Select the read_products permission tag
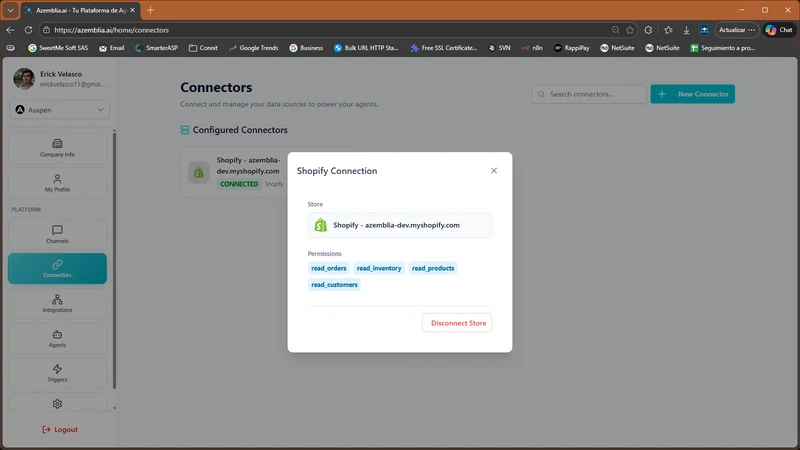800x450 pixels. coord(433,268)
